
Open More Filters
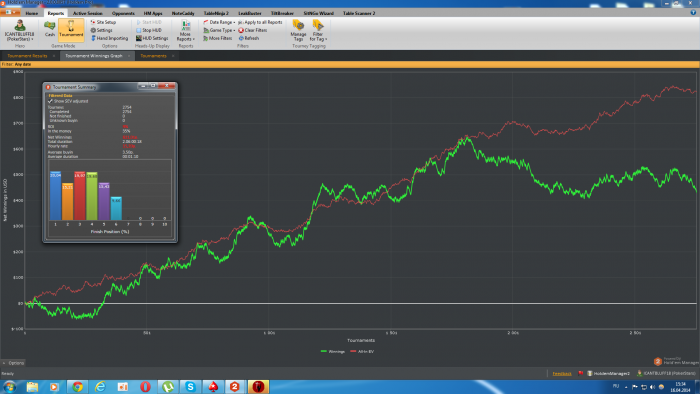(217, 38)
